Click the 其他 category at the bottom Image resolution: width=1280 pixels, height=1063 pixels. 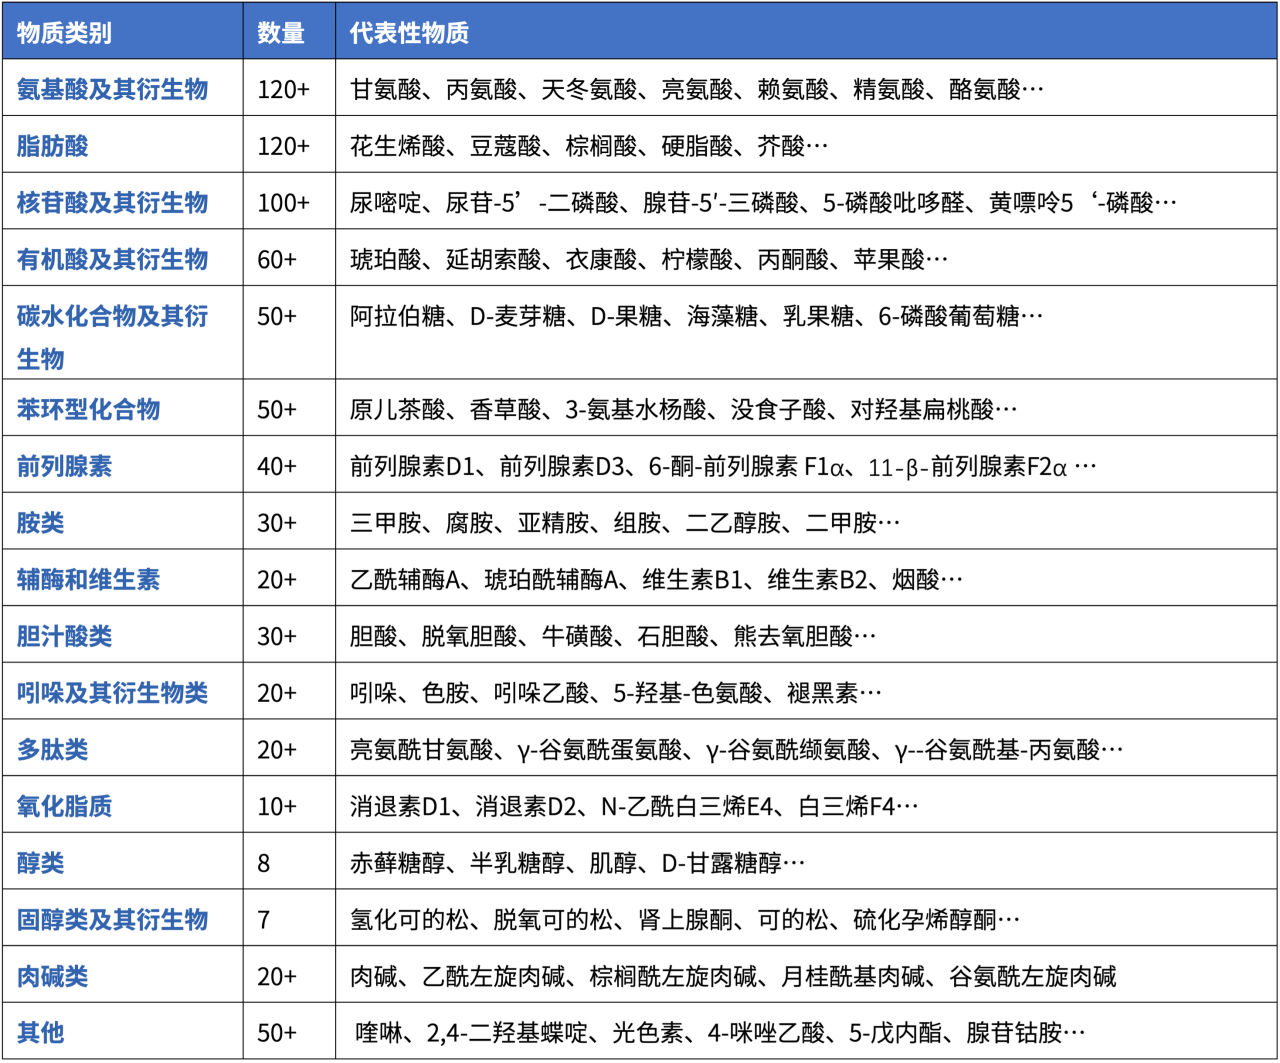(x=37, y=1031)
